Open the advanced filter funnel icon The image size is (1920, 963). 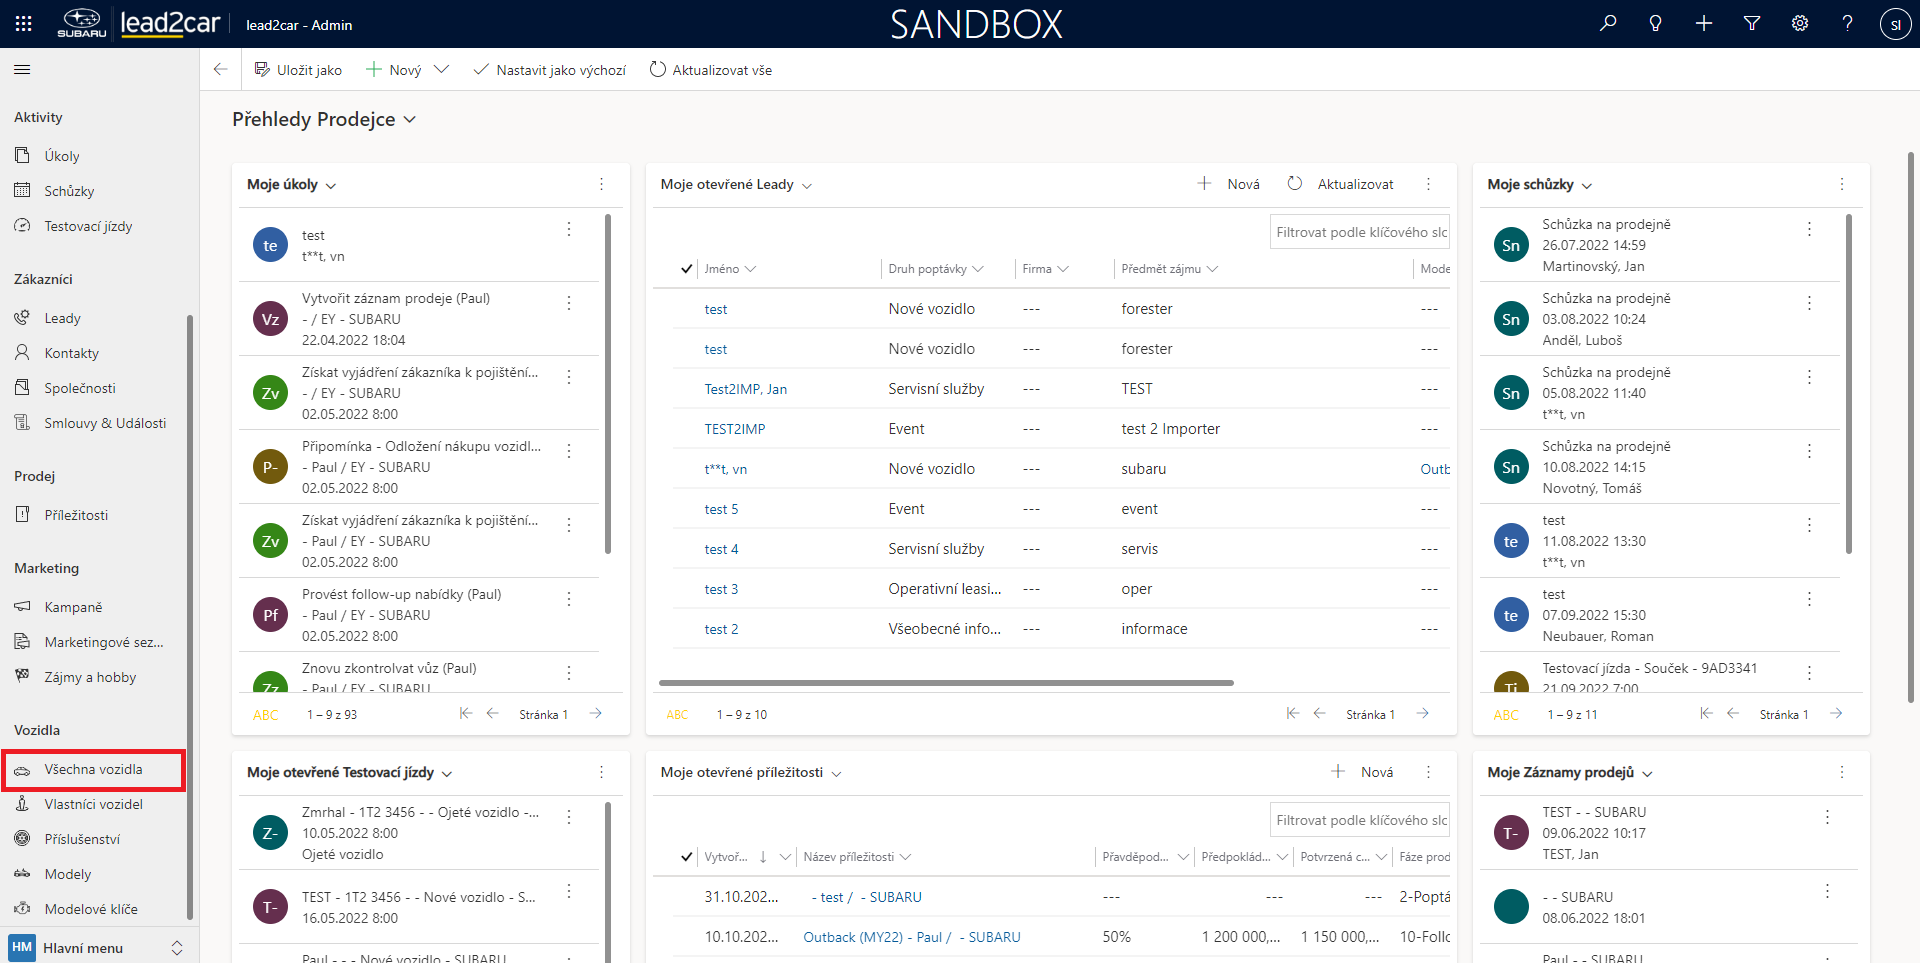pyautogui.click(x=1752, y=24)
